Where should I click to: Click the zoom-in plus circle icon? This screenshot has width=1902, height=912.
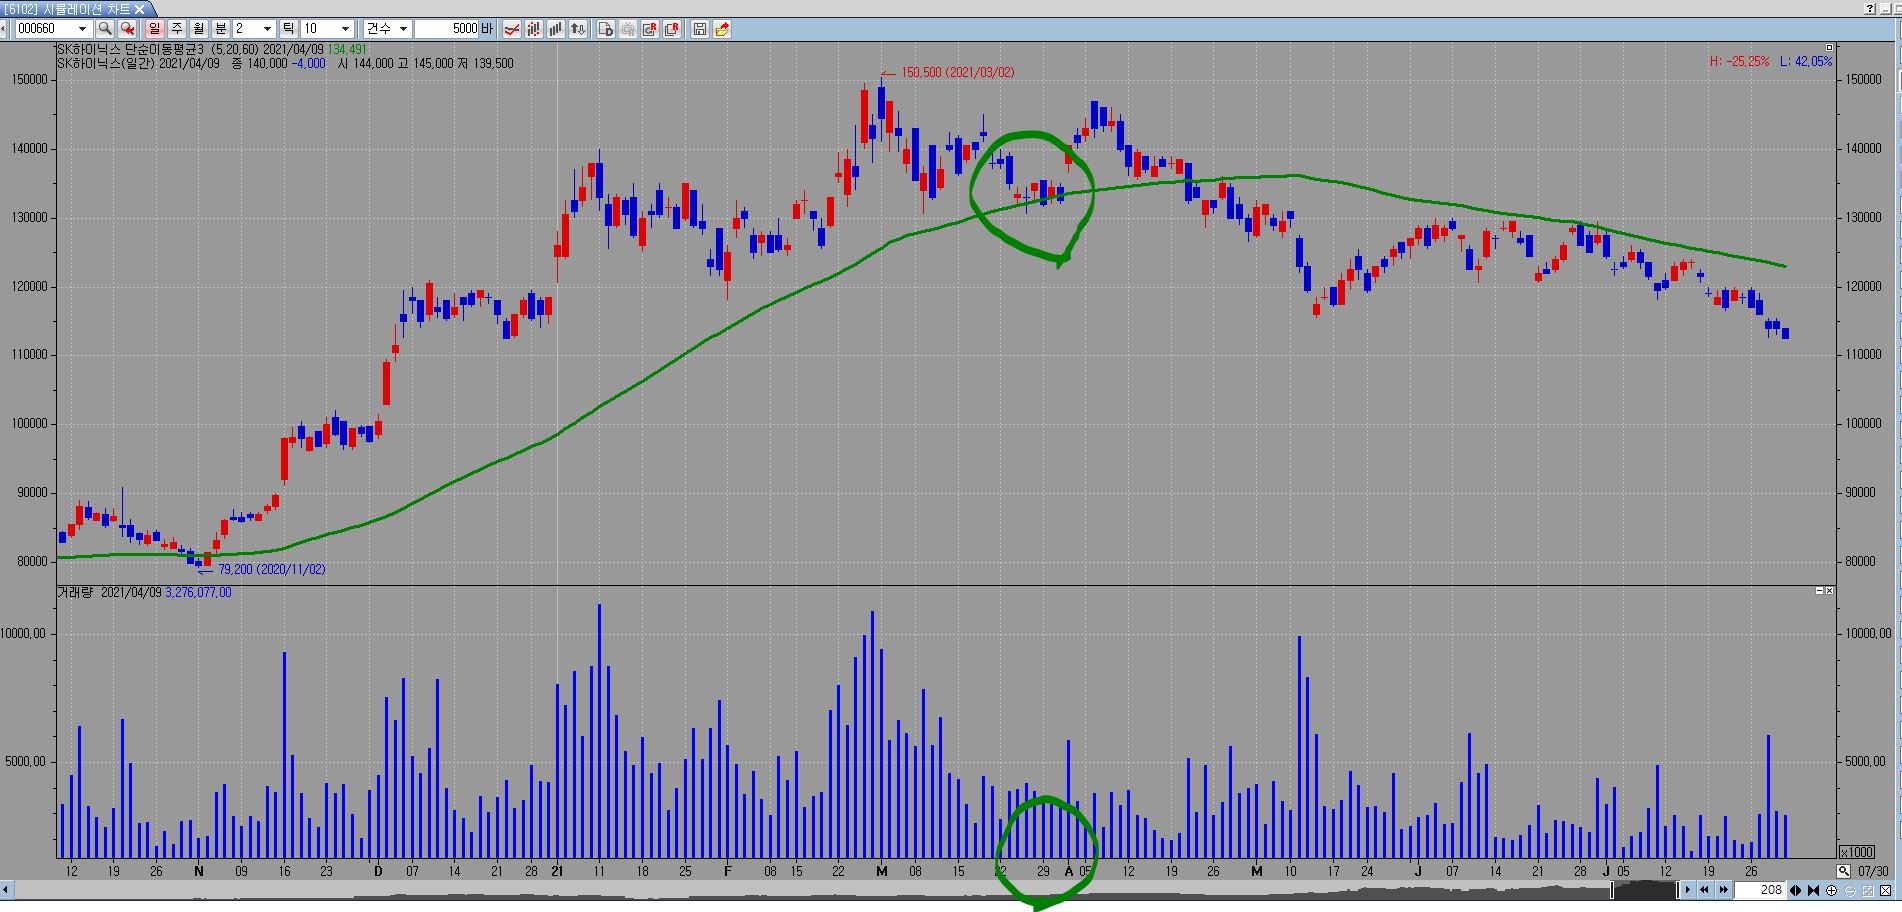click(x=1831, y=890)
